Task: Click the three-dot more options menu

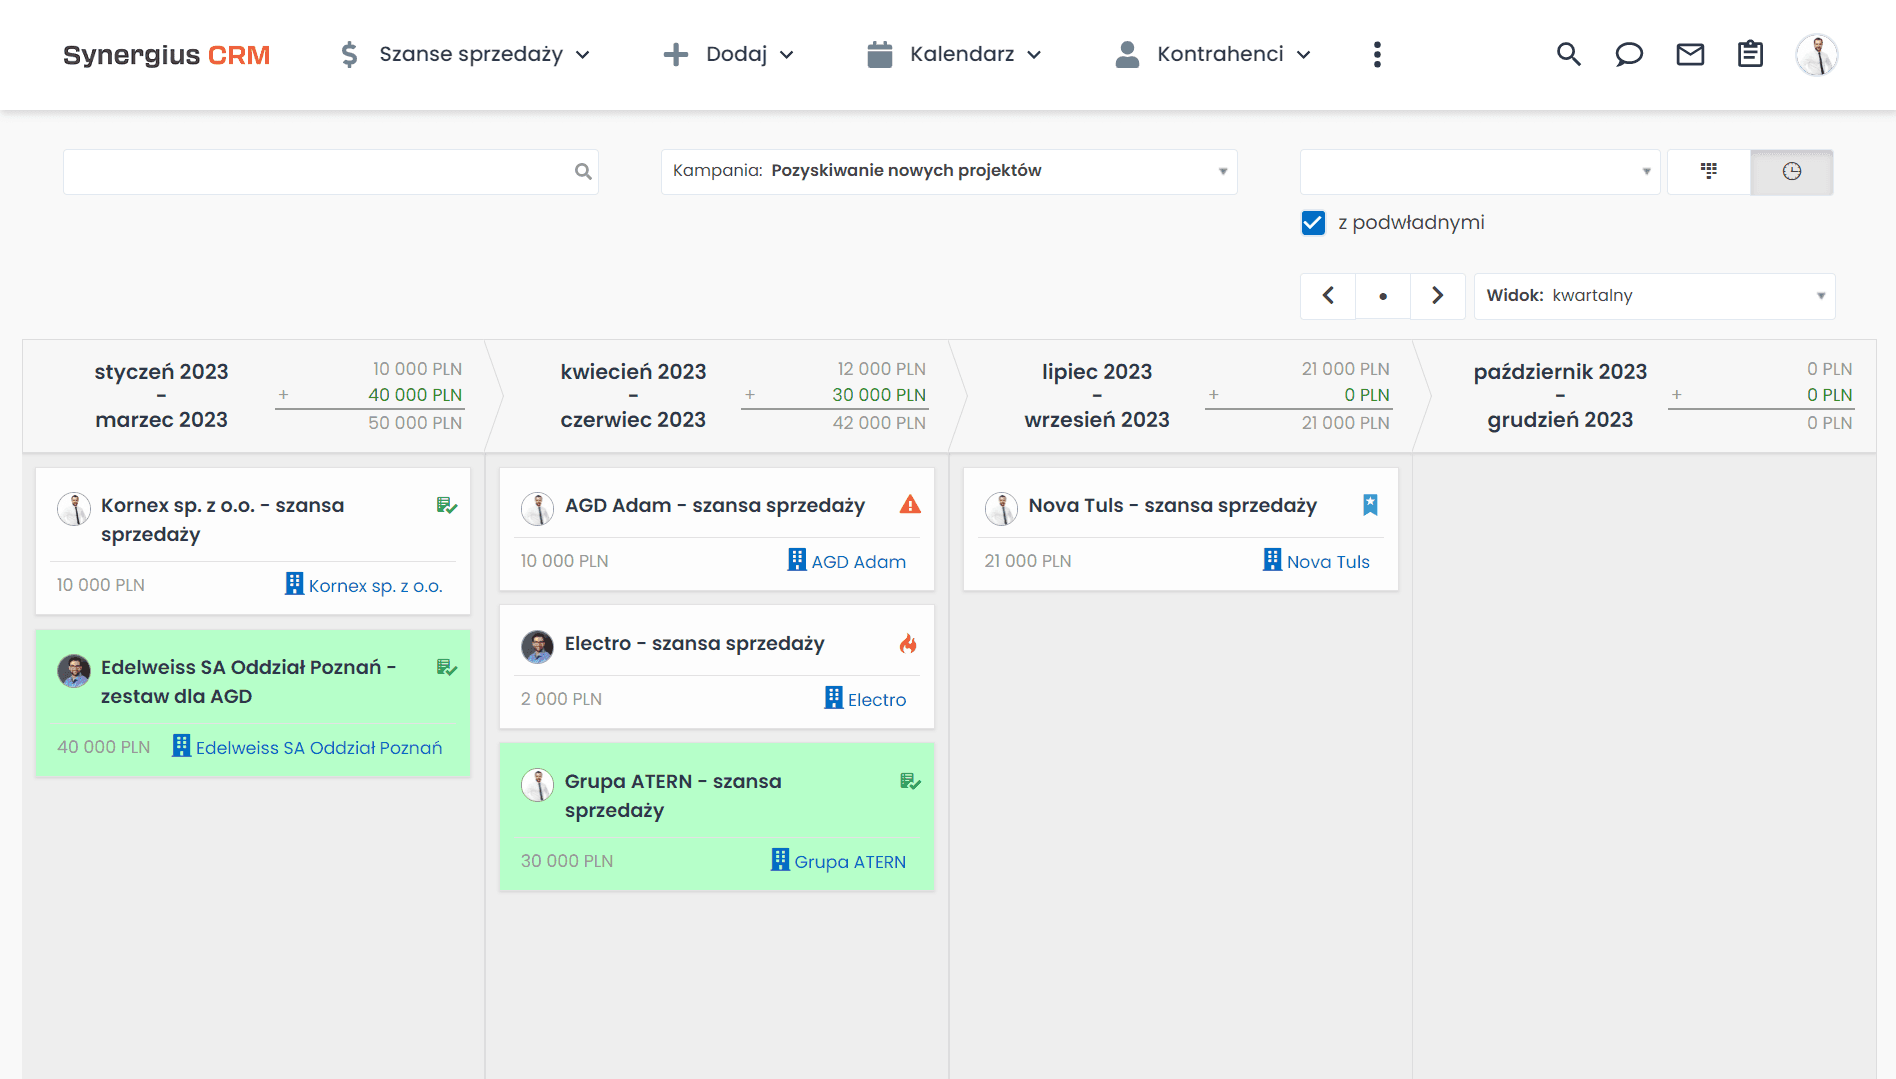Action: [x=1377, y=55]
